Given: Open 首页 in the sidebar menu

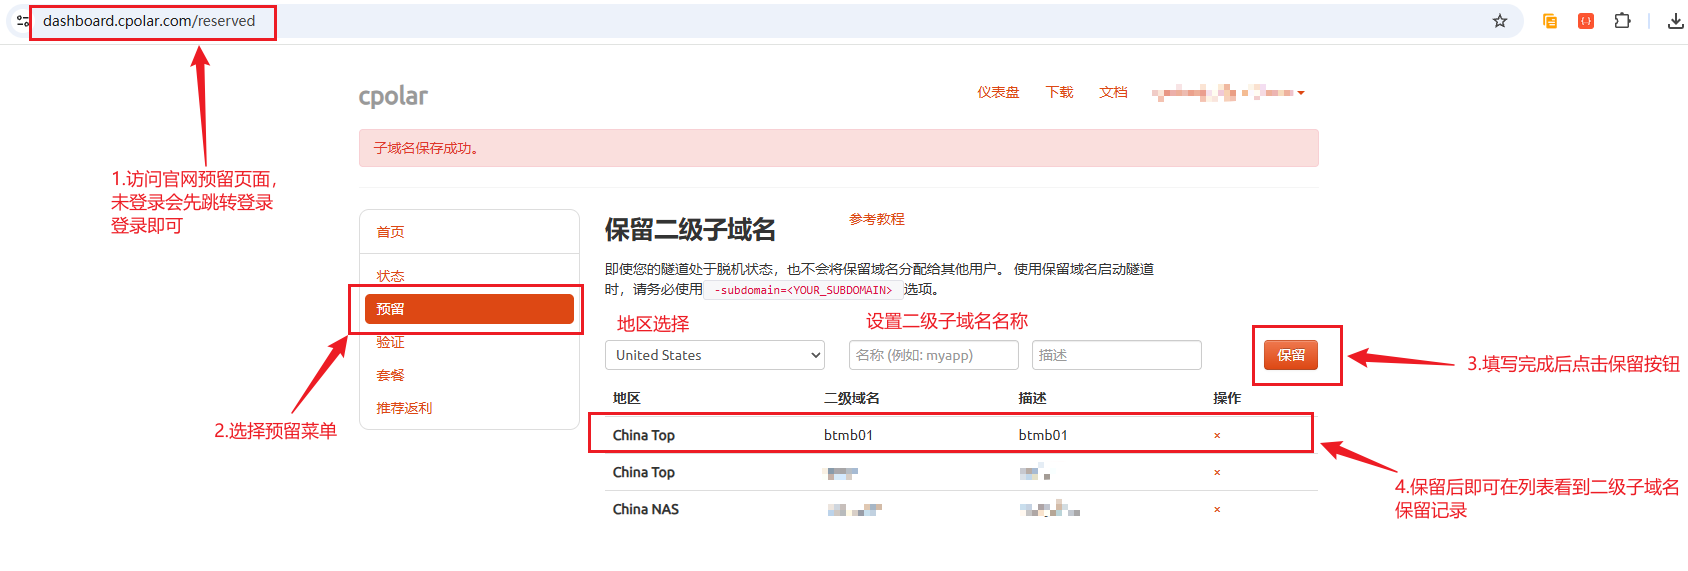Looking at the screenshot, I should [x=390, y=232].
